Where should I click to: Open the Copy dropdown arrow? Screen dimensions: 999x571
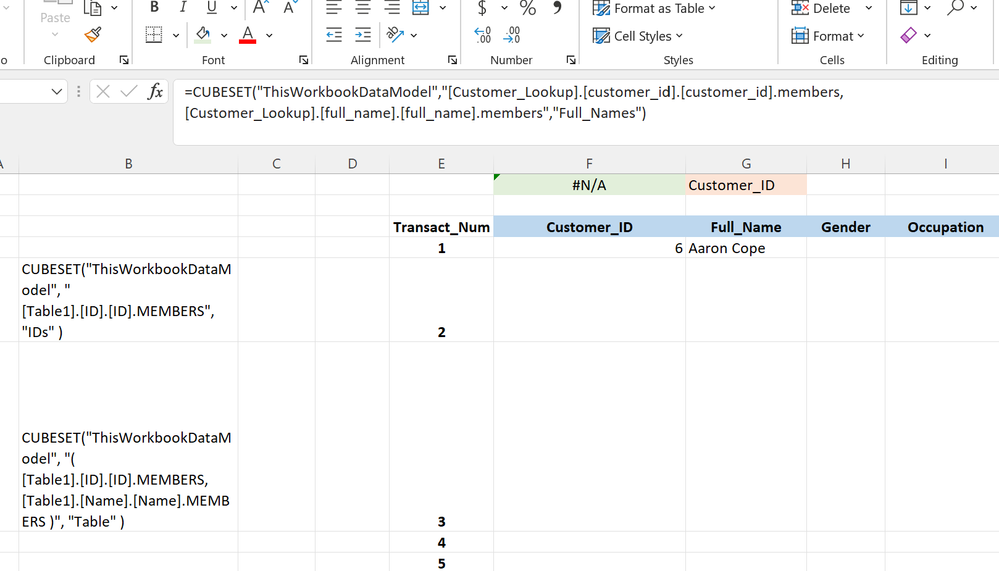(x=114, y=8)
